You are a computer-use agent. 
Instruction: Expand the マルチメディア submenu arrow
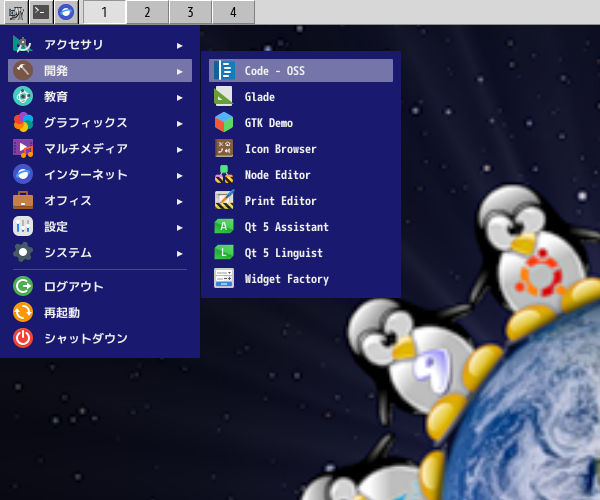(x=179, y=150)
